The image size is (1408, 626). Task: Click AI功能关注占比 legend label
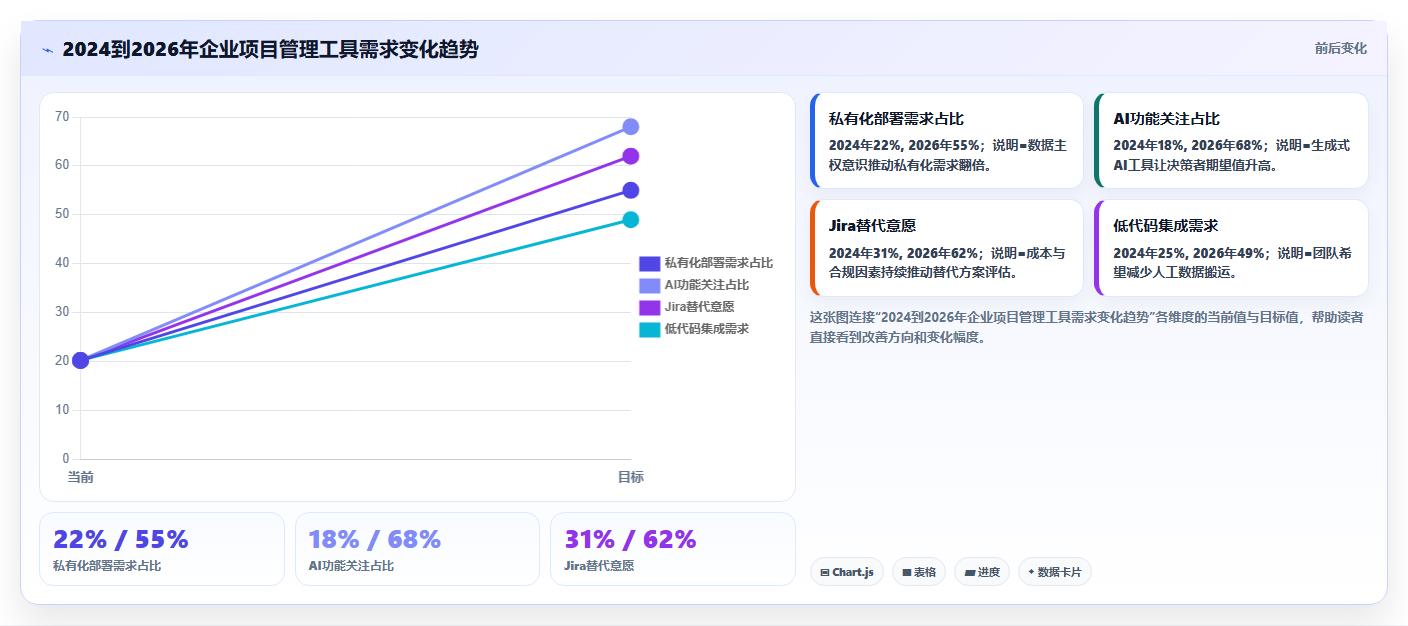pyautogui.click(x=706, y=285)
